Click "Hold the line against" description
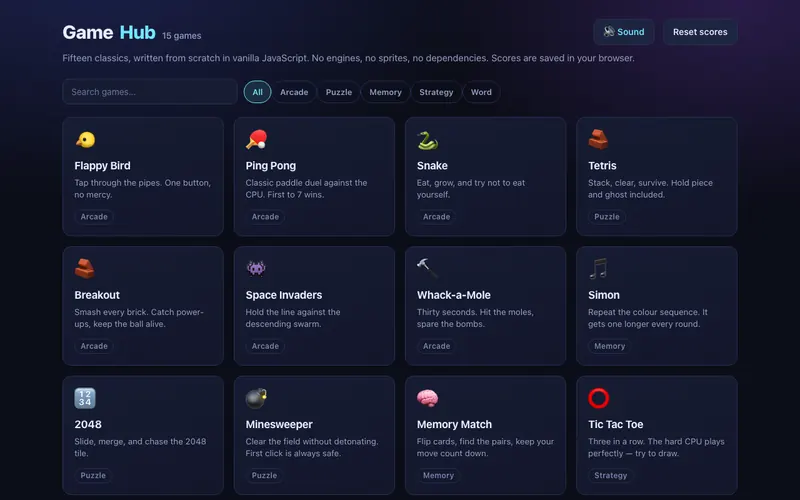 [x=293, y=318]
